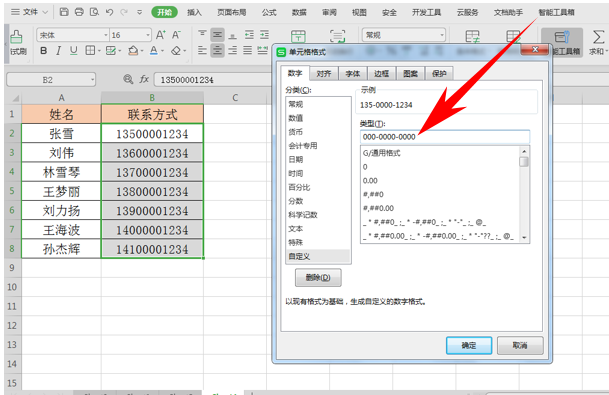Click the Print icon
Screen dimensions: 609x395
click(x=79, y=12)
